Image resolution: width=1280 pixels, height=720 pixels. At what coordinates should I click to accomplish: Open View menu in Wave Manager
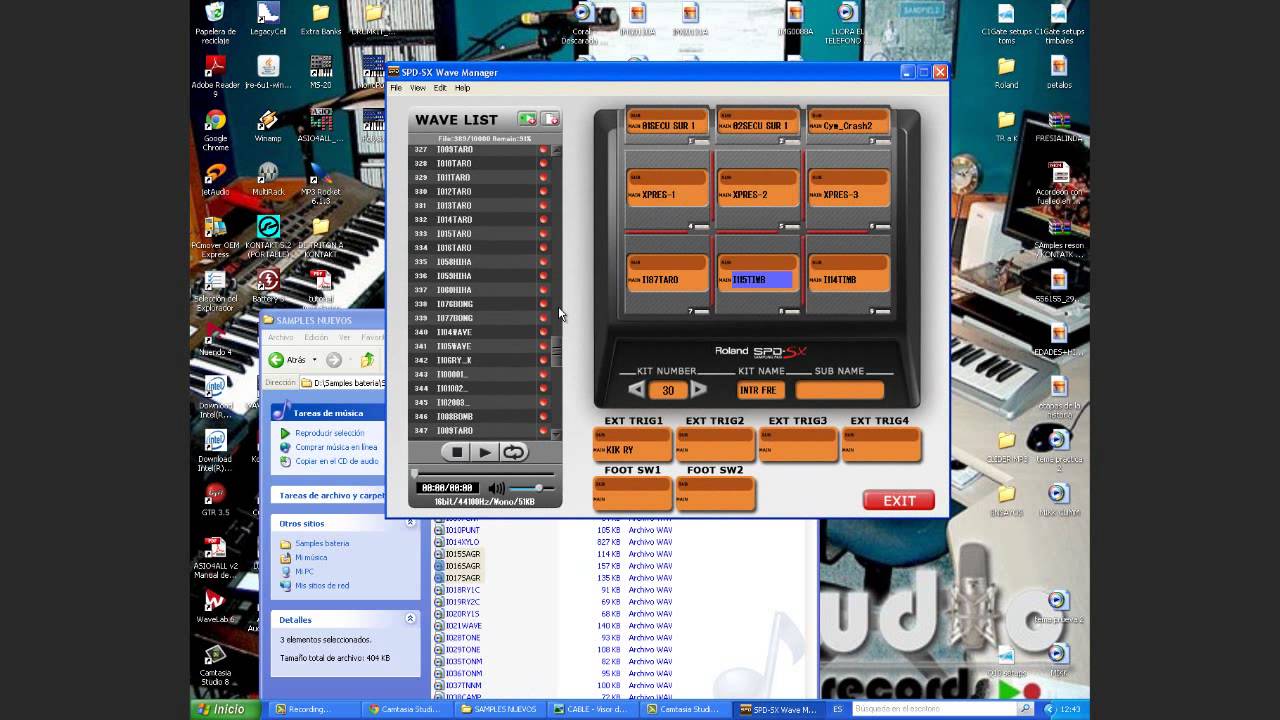coord(418,88)
